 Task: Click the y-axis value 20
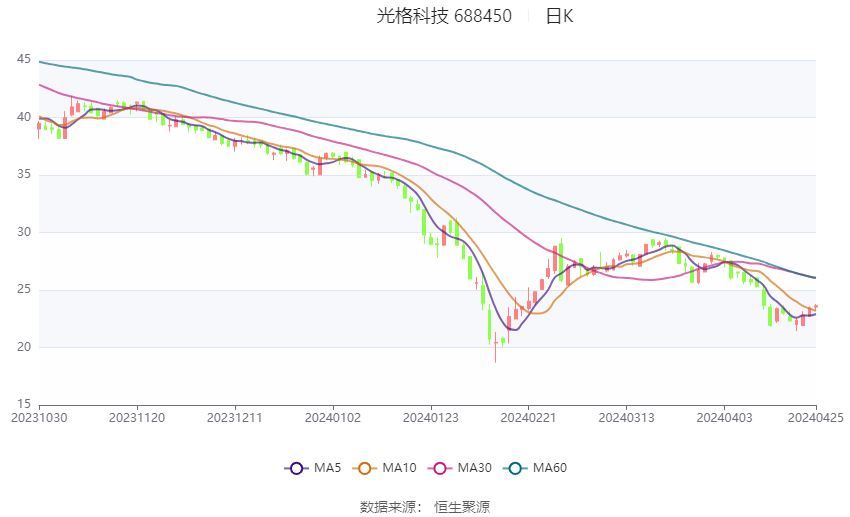[x=24, y=347]
